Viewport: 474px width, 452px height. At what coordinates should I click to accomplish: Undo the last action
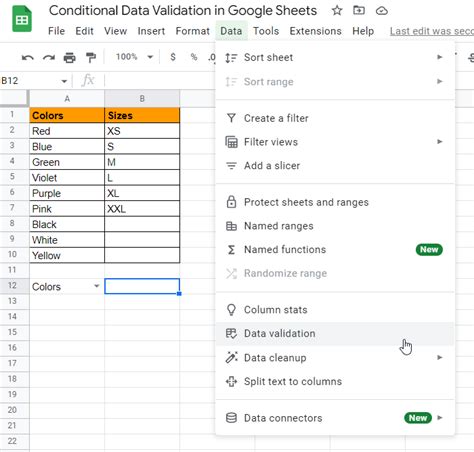(27, 57)
